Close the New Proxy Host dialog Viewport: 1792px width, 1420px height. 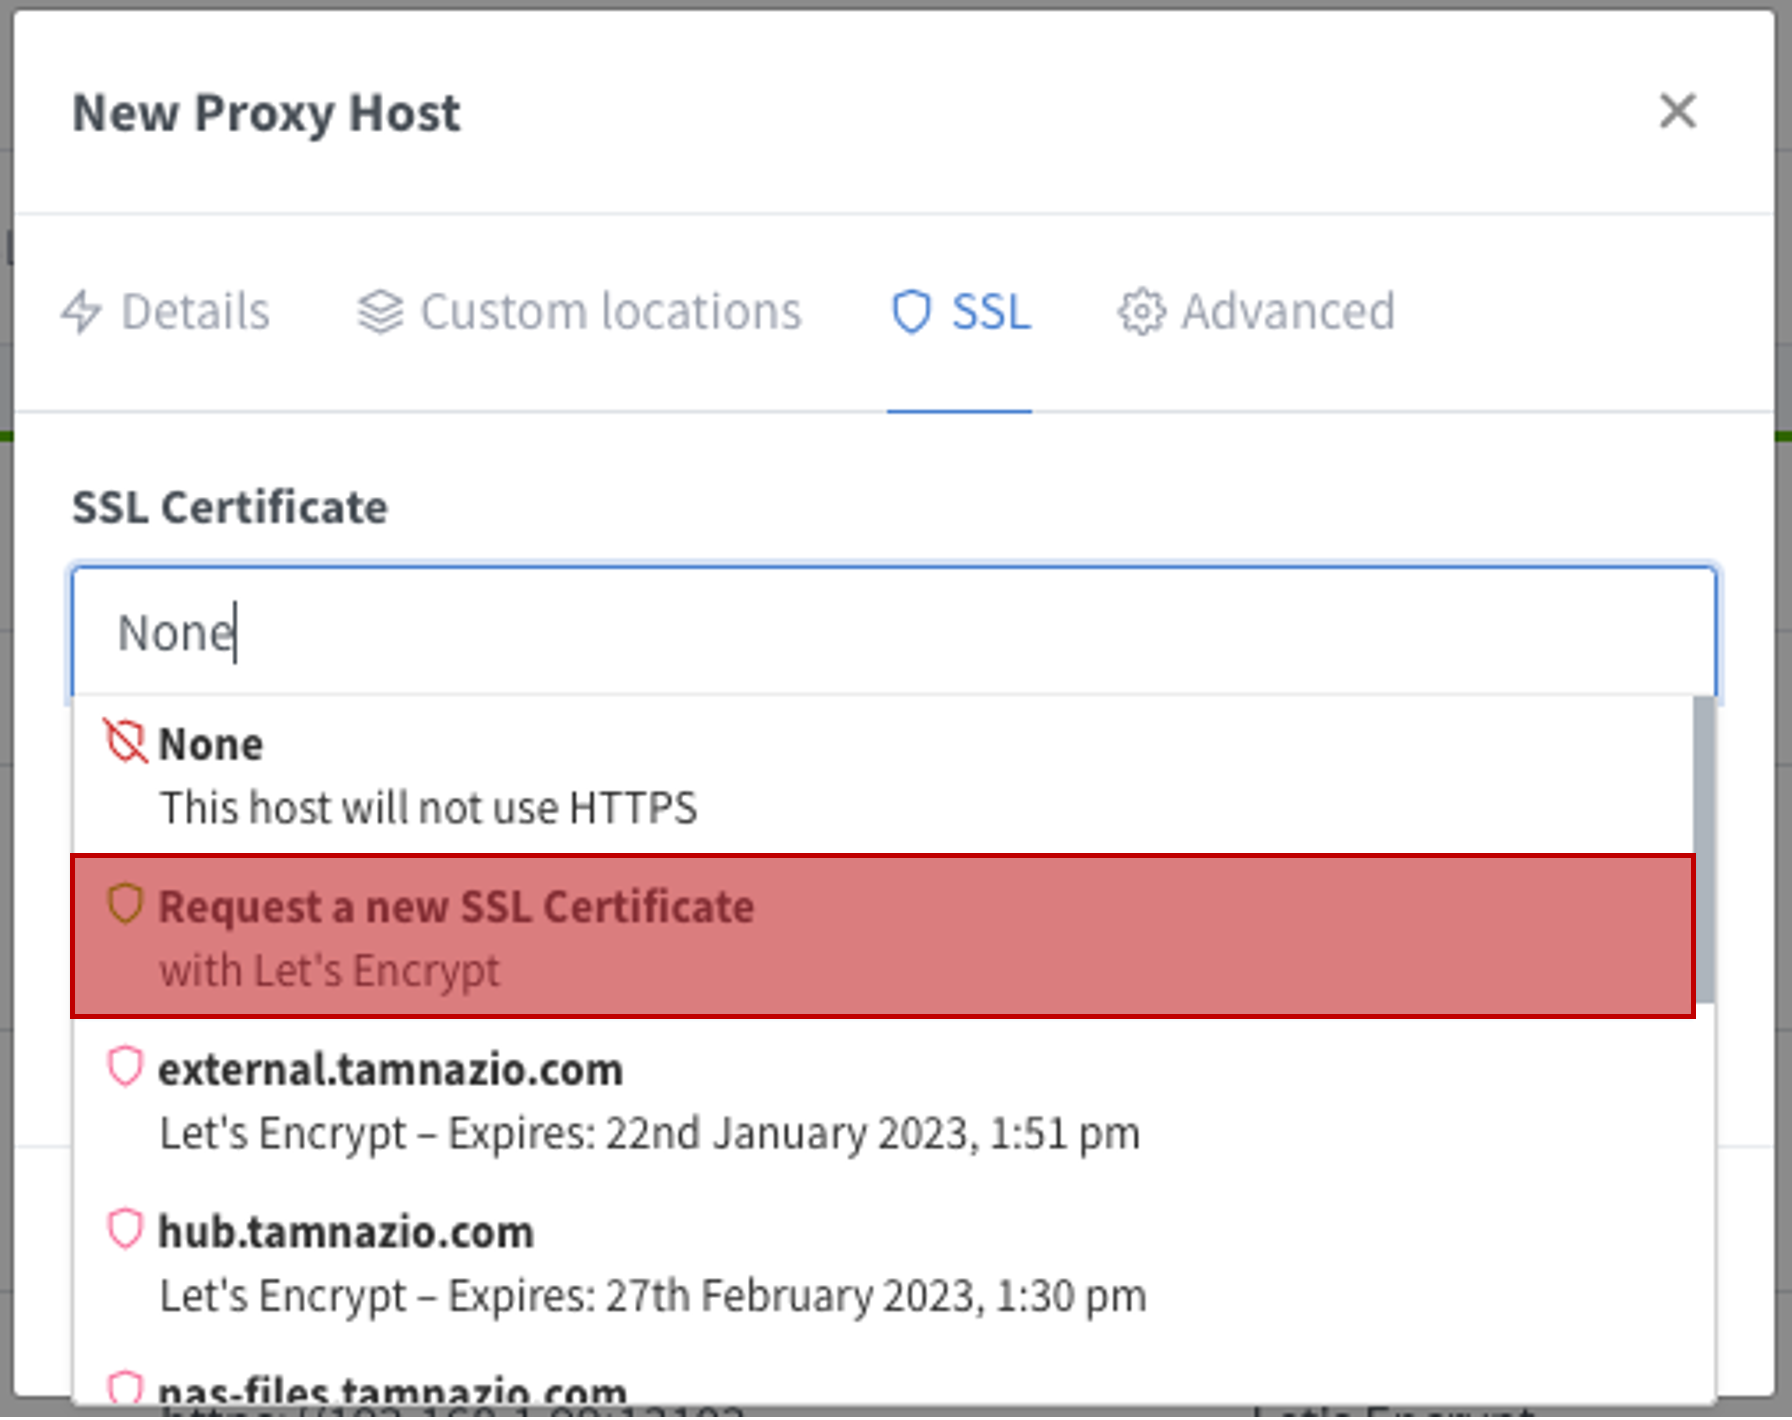(1677, 111)
